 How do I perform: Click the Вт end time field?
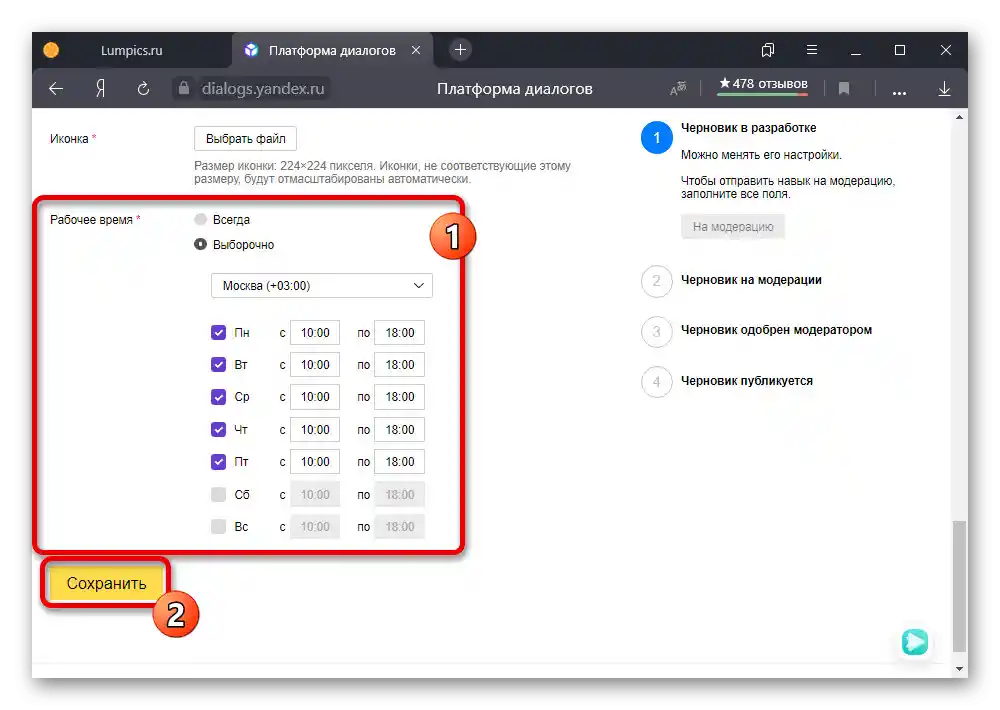pyautogui.click(x=399, y=364)
